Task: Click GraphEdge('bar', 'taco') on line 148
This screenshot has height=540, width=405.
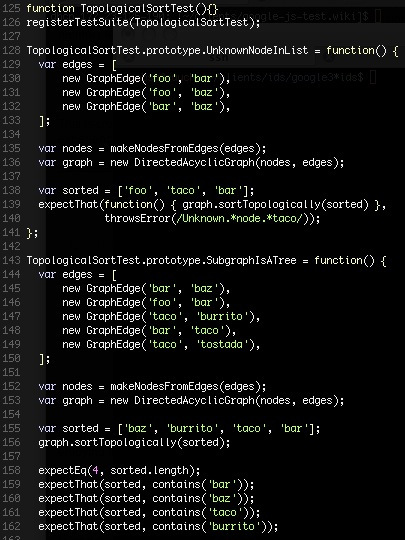Action: 158,330
